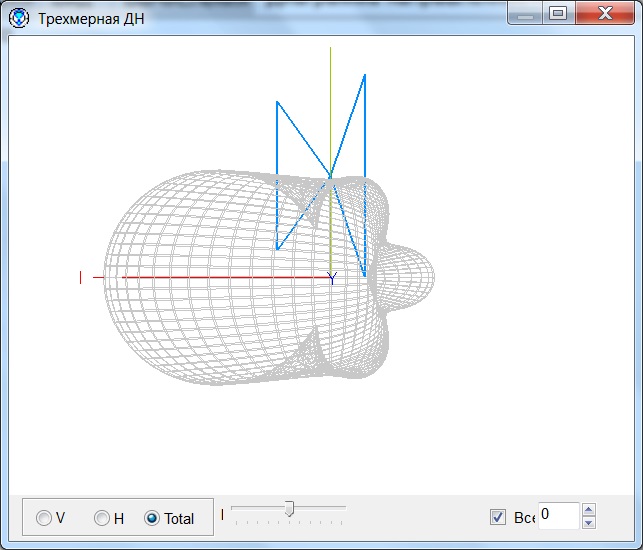643x550 pixels.
Task: Click the Y axis label in plot
Action: [332, 279]
